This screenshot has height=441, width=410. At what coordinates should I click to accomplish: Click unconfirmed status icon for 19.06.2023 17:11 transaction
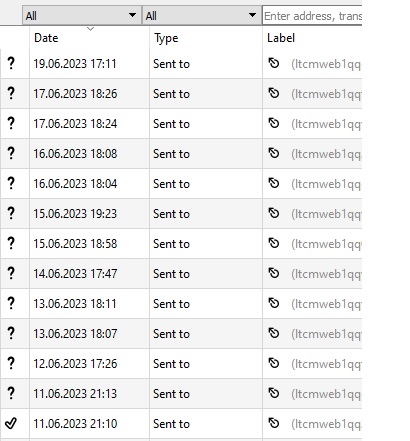pos(11,63)
